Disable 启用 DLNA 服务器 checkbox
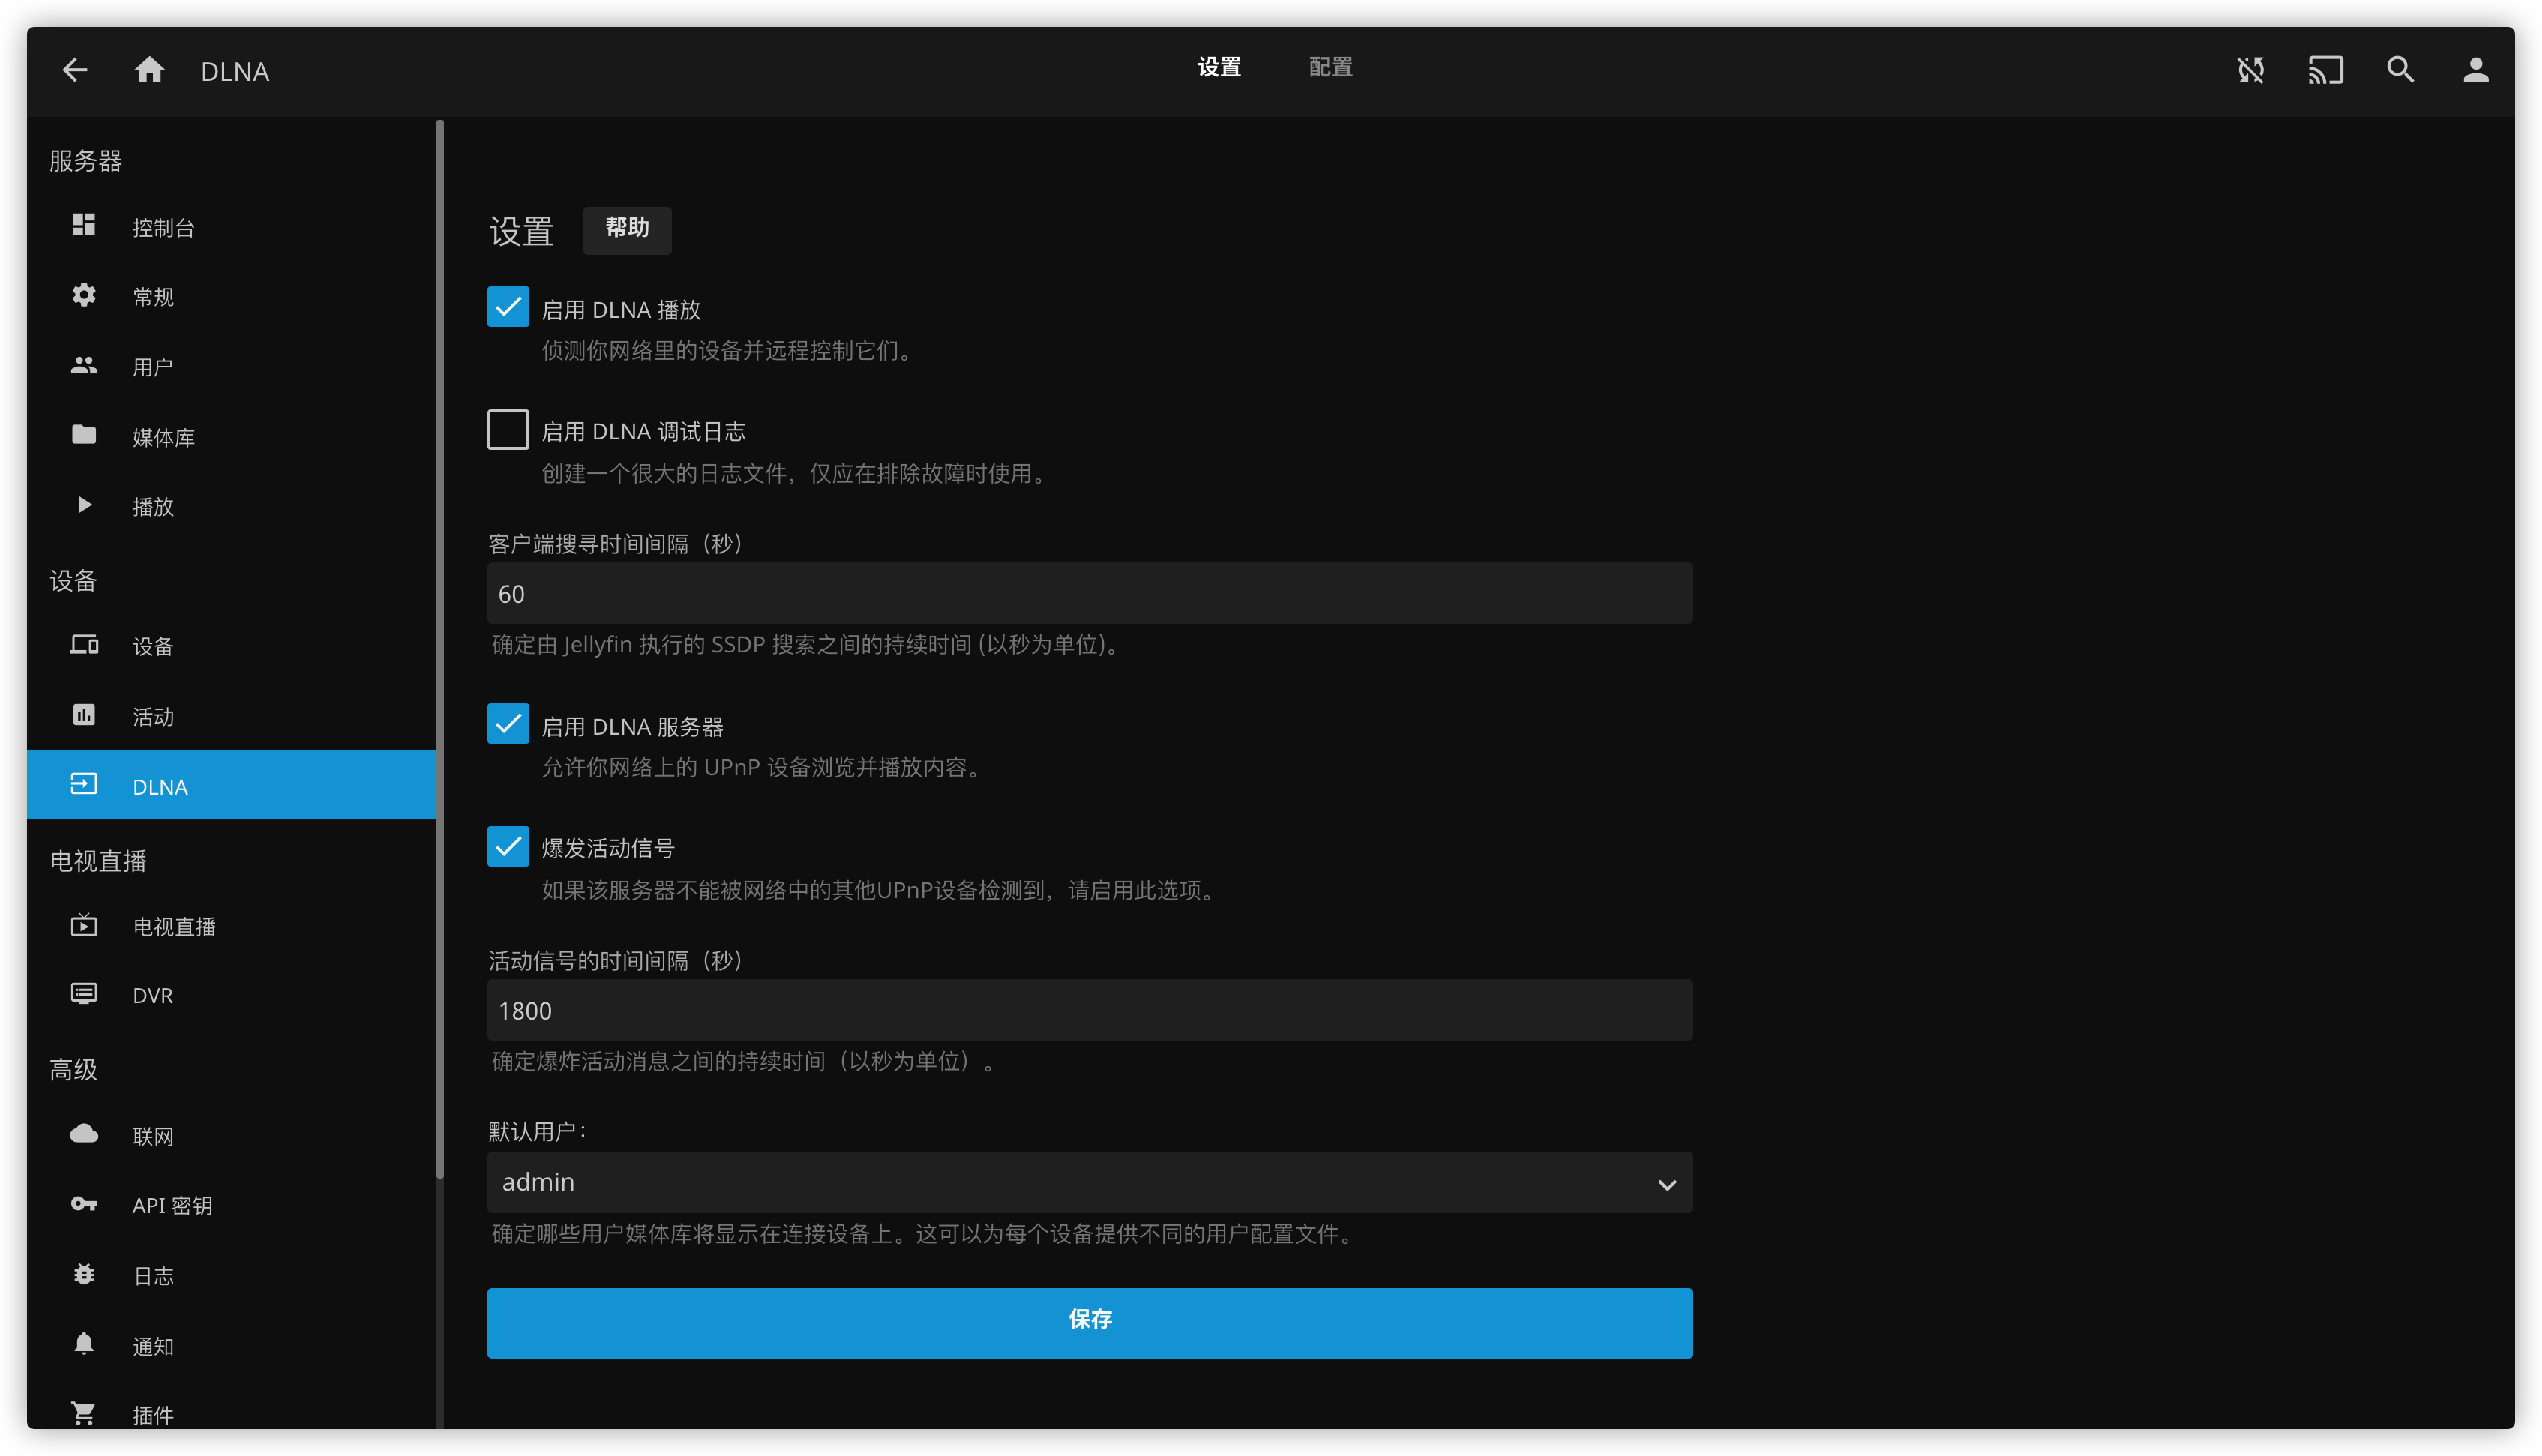The height and width of the screenshot is (1456, 2542). click(508, 724)
